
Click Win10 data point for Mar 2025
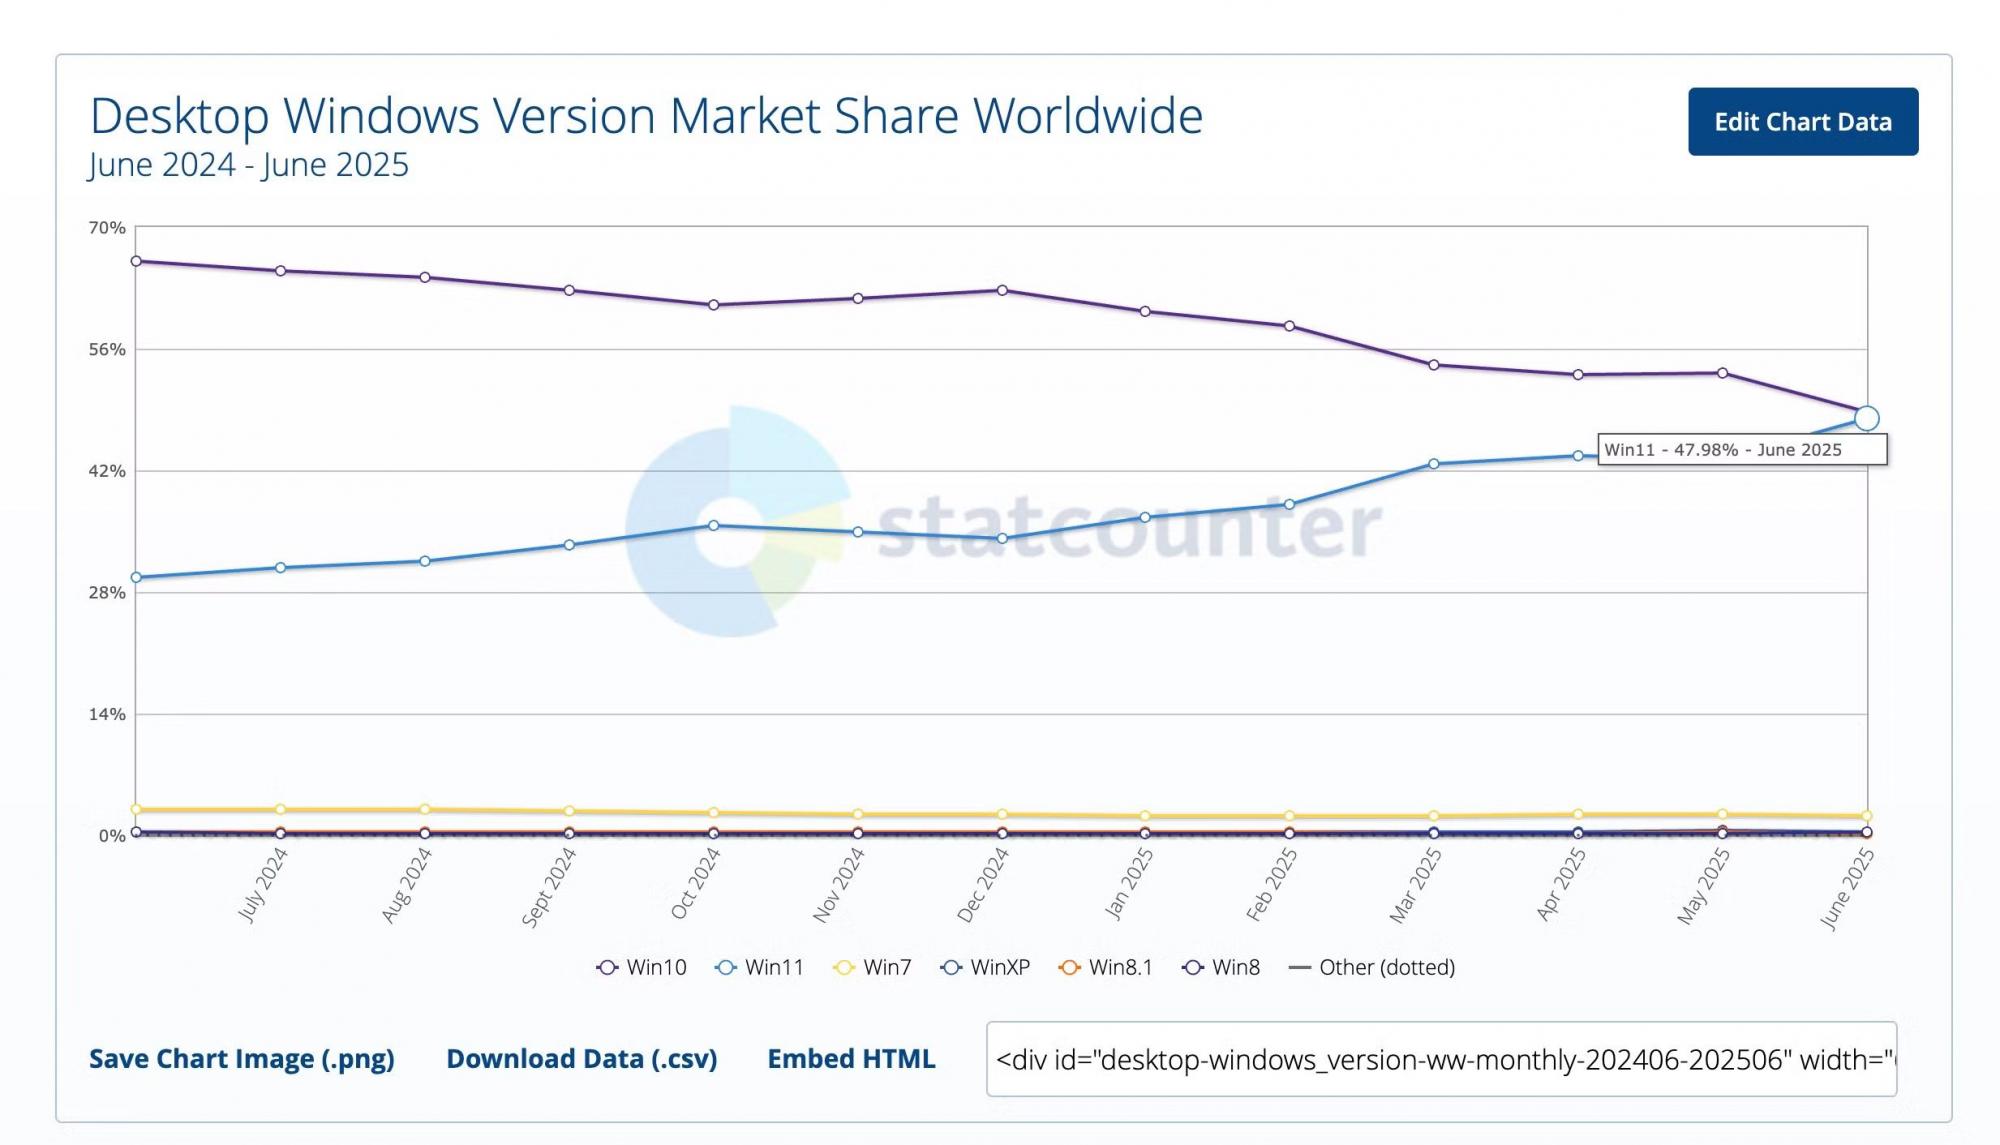[x=1434, y=365]
